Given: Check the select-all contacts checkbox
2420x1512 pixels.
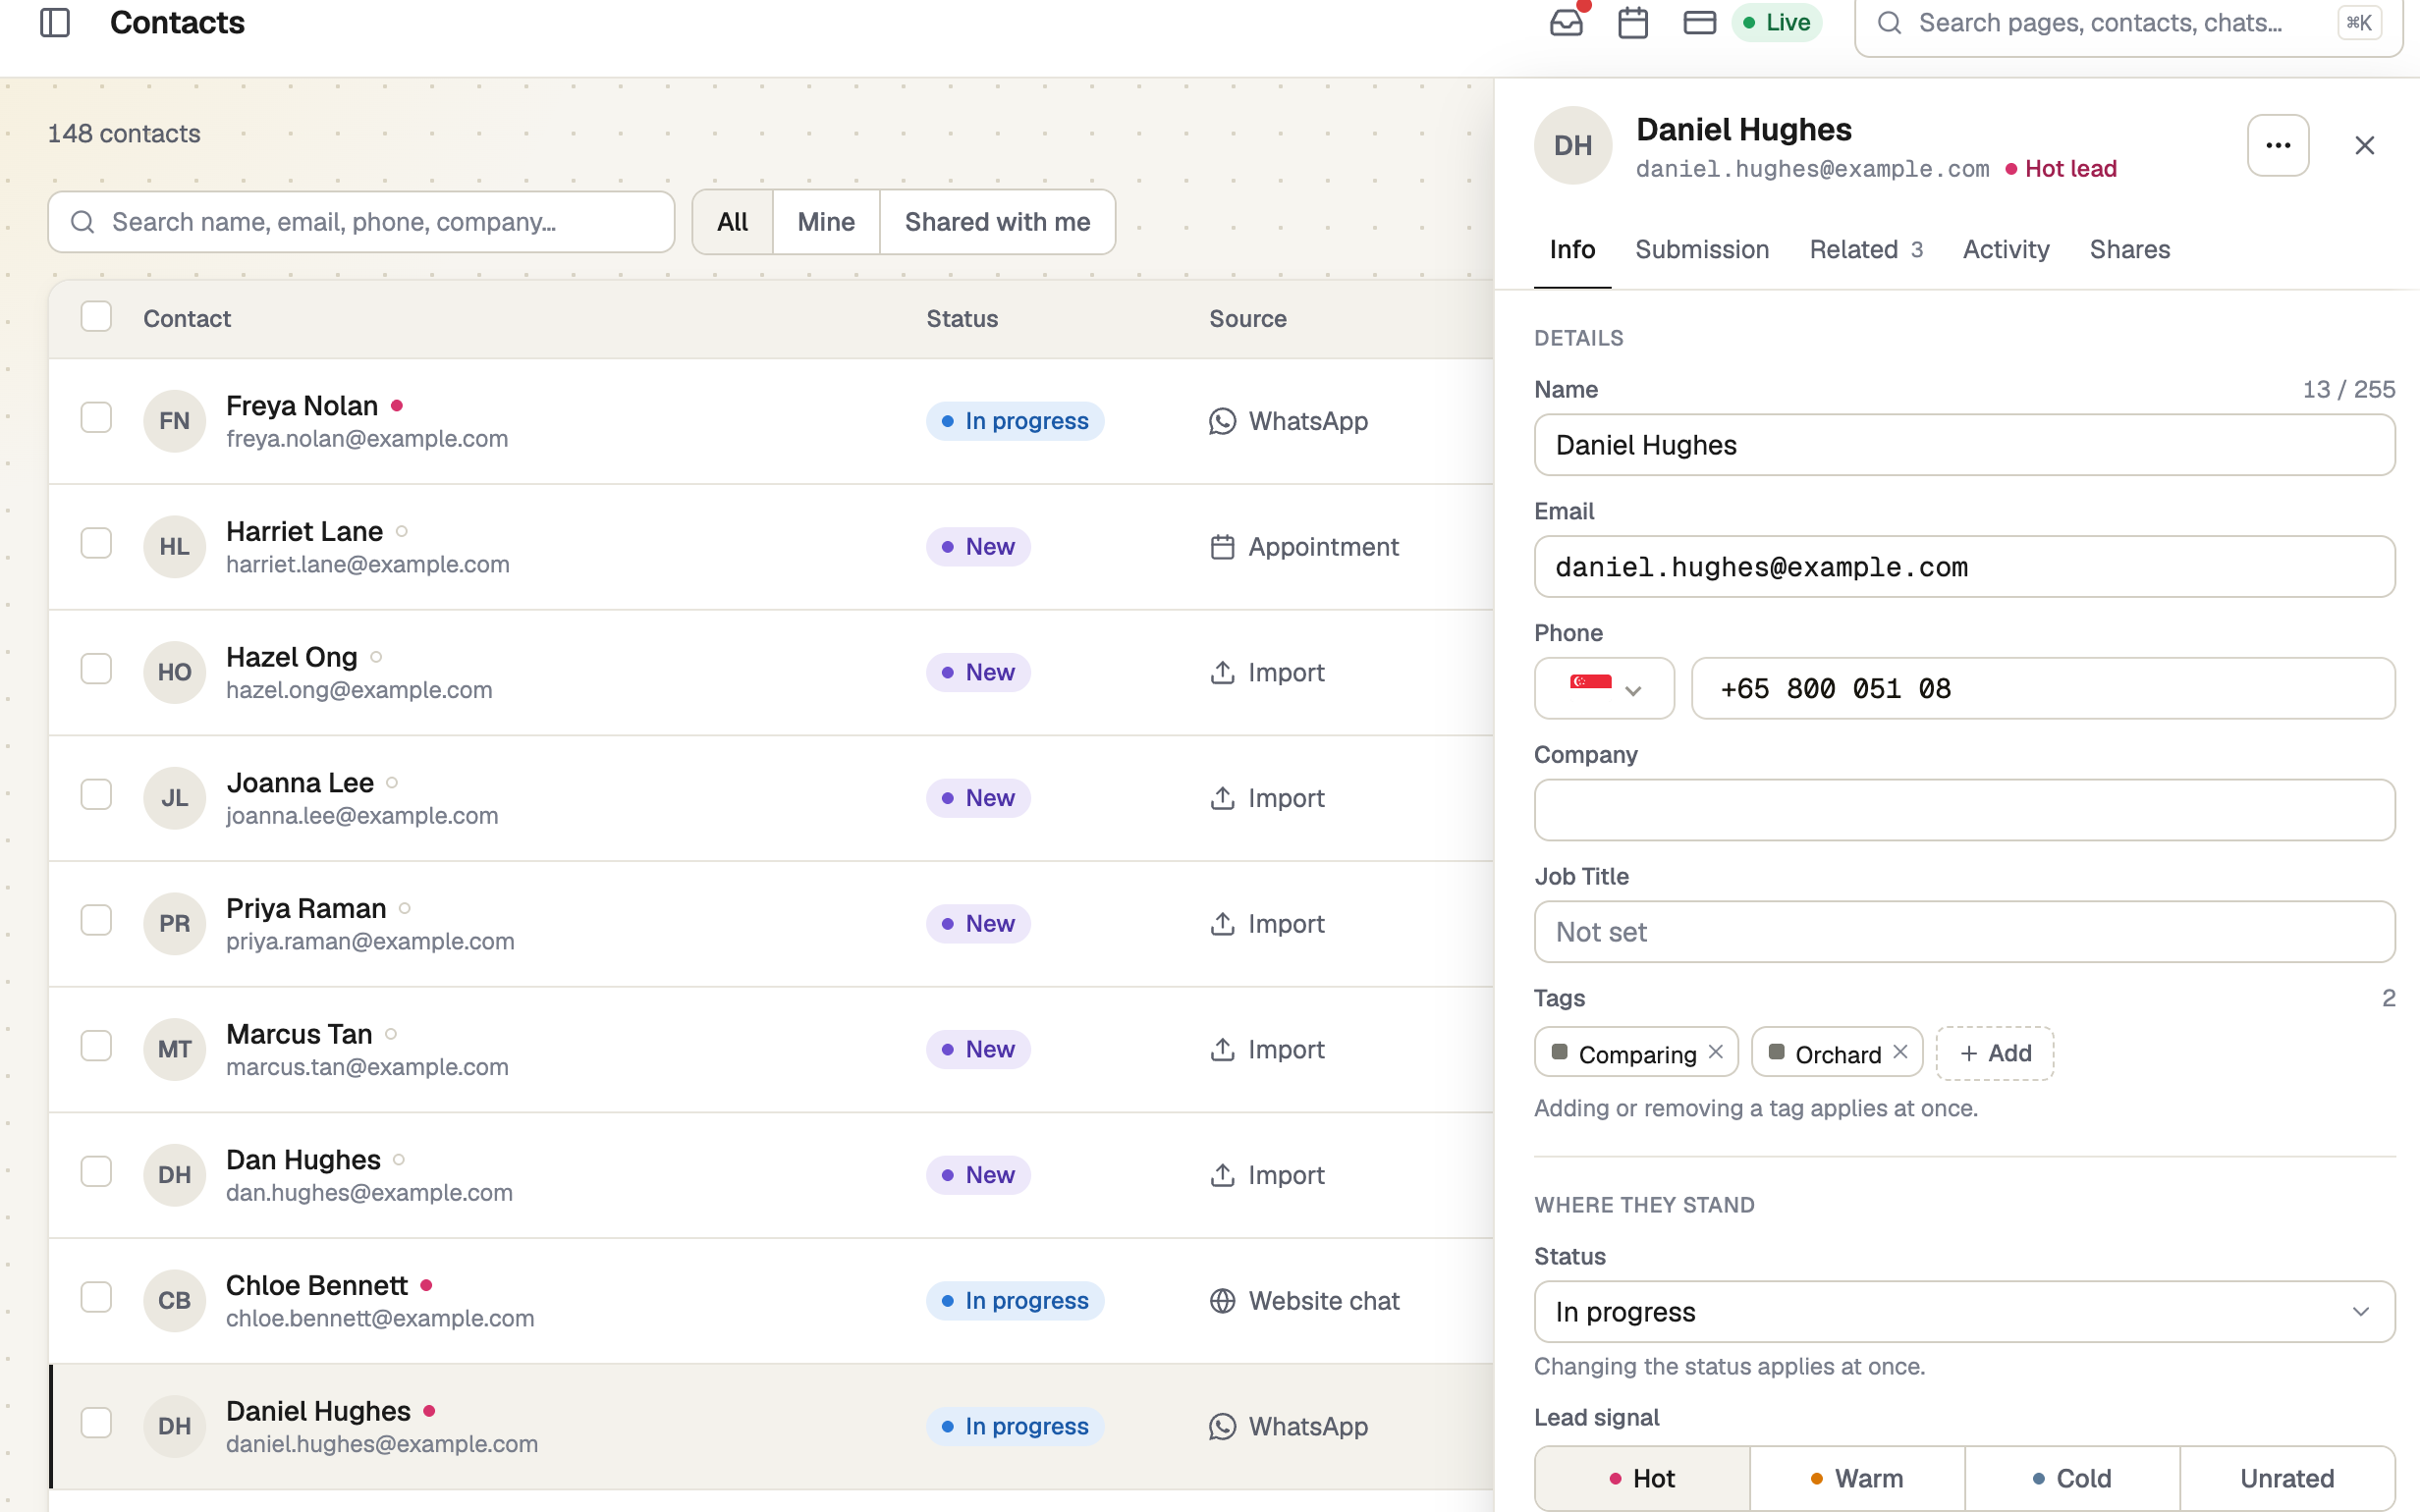Looking at the screenshot, I should click(96, 316).
